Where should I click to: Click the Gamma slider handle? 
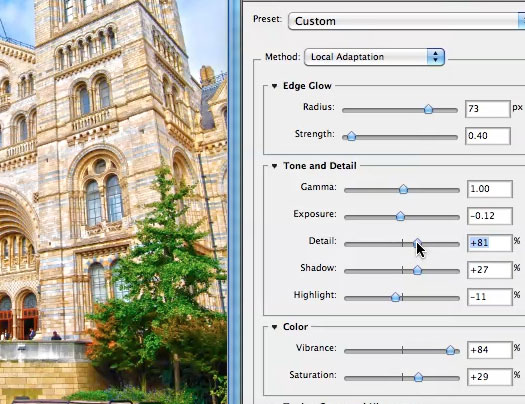tap(403, 189)
